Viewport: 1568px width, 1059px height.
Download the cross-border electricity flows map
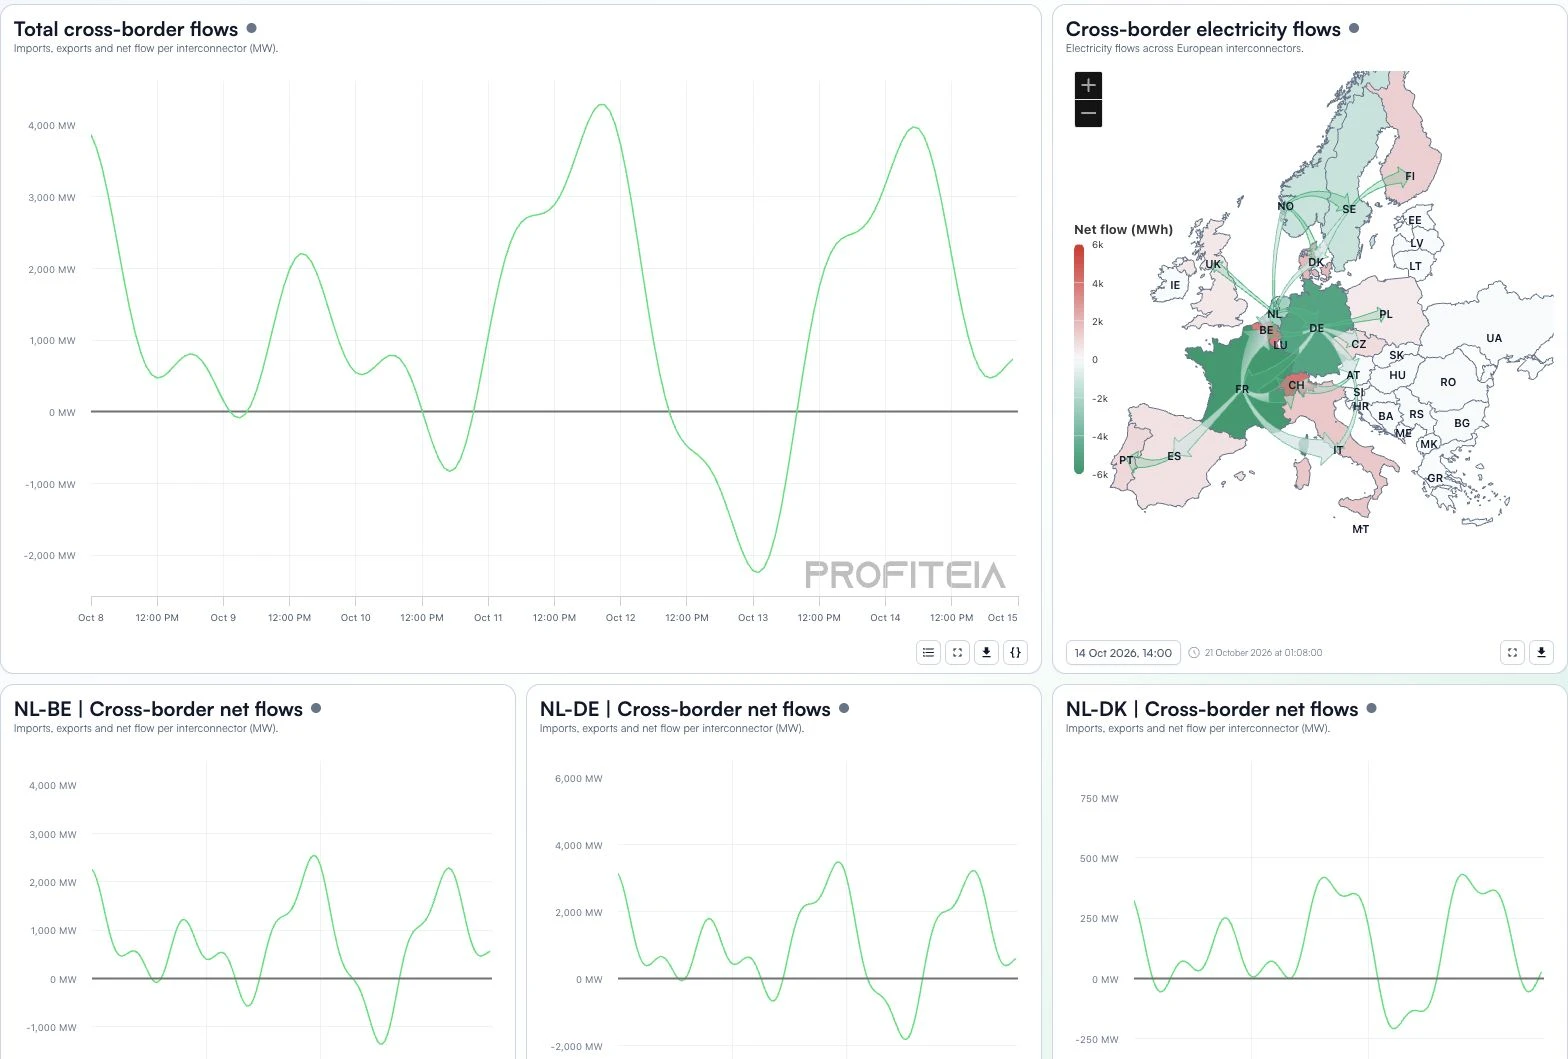(1541, 652)
